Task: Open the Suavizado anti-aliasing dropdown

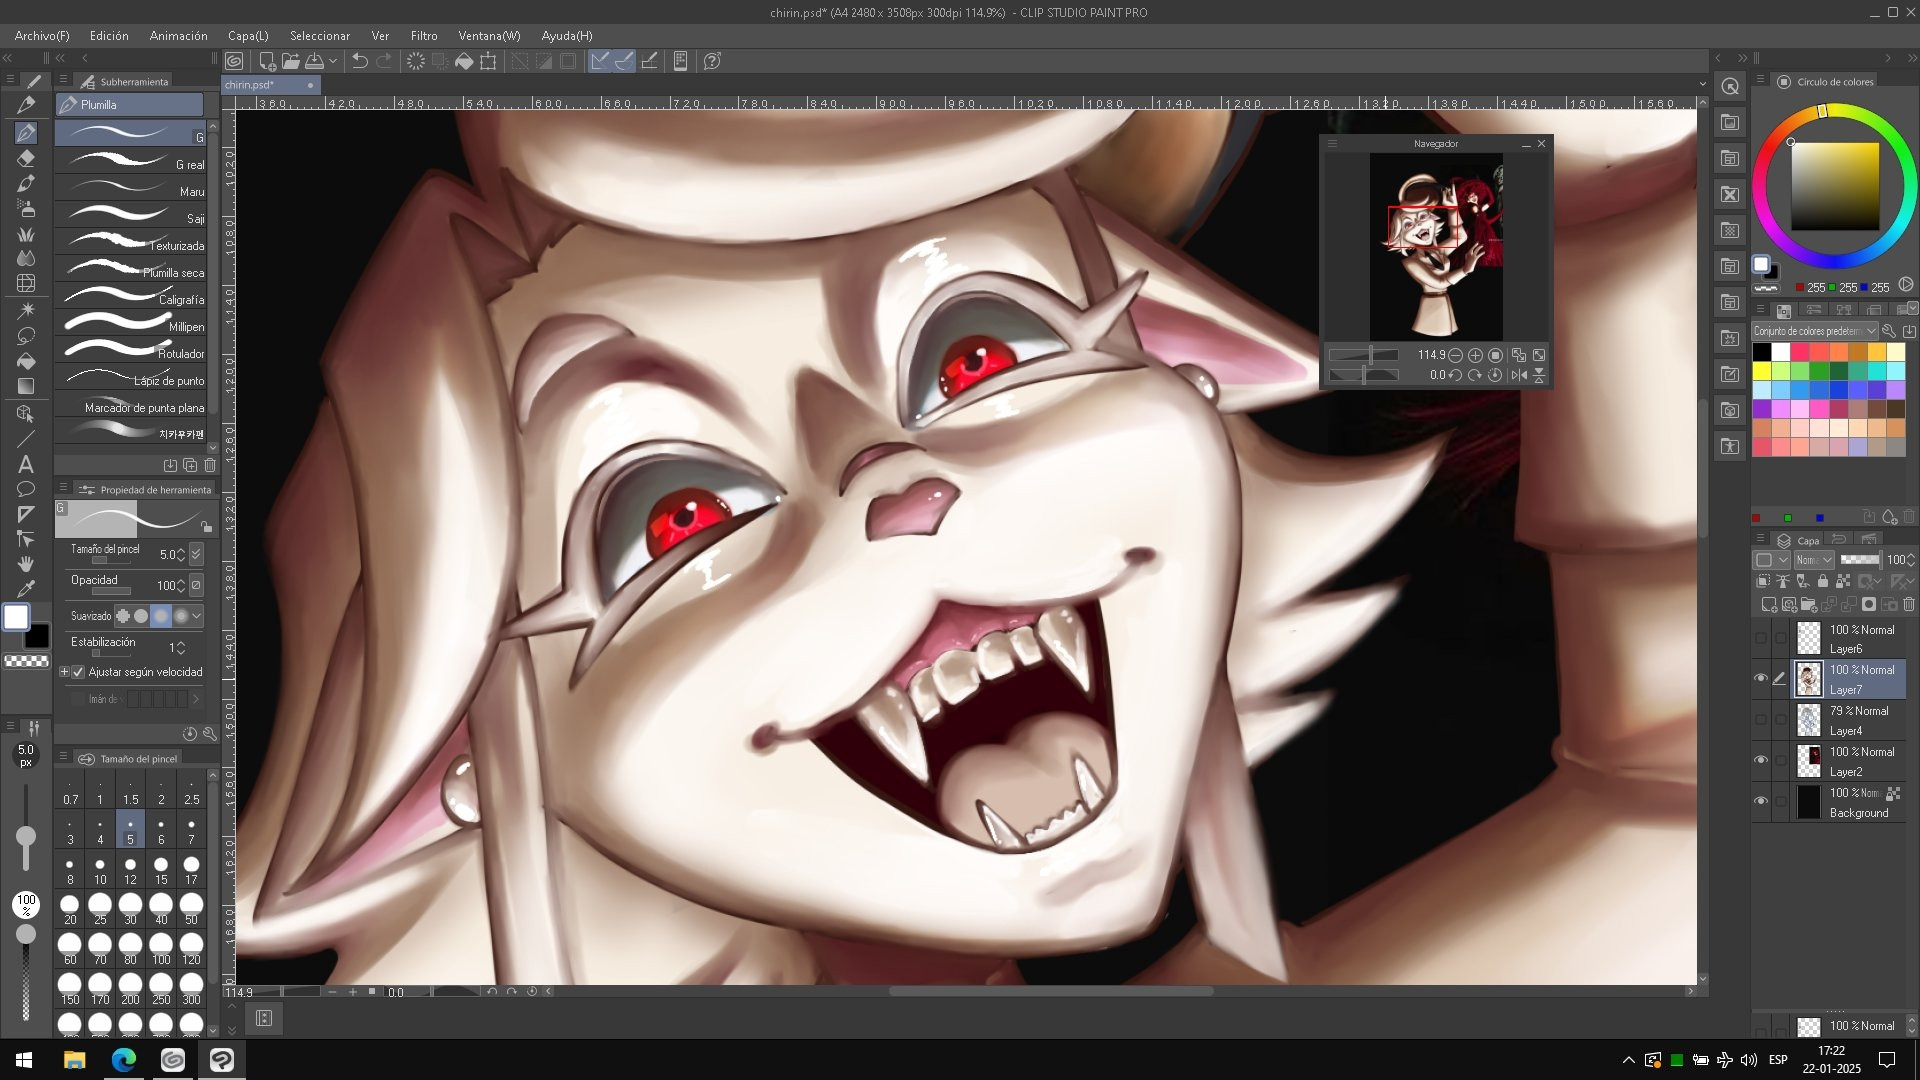Action: (x=197, y=616)
